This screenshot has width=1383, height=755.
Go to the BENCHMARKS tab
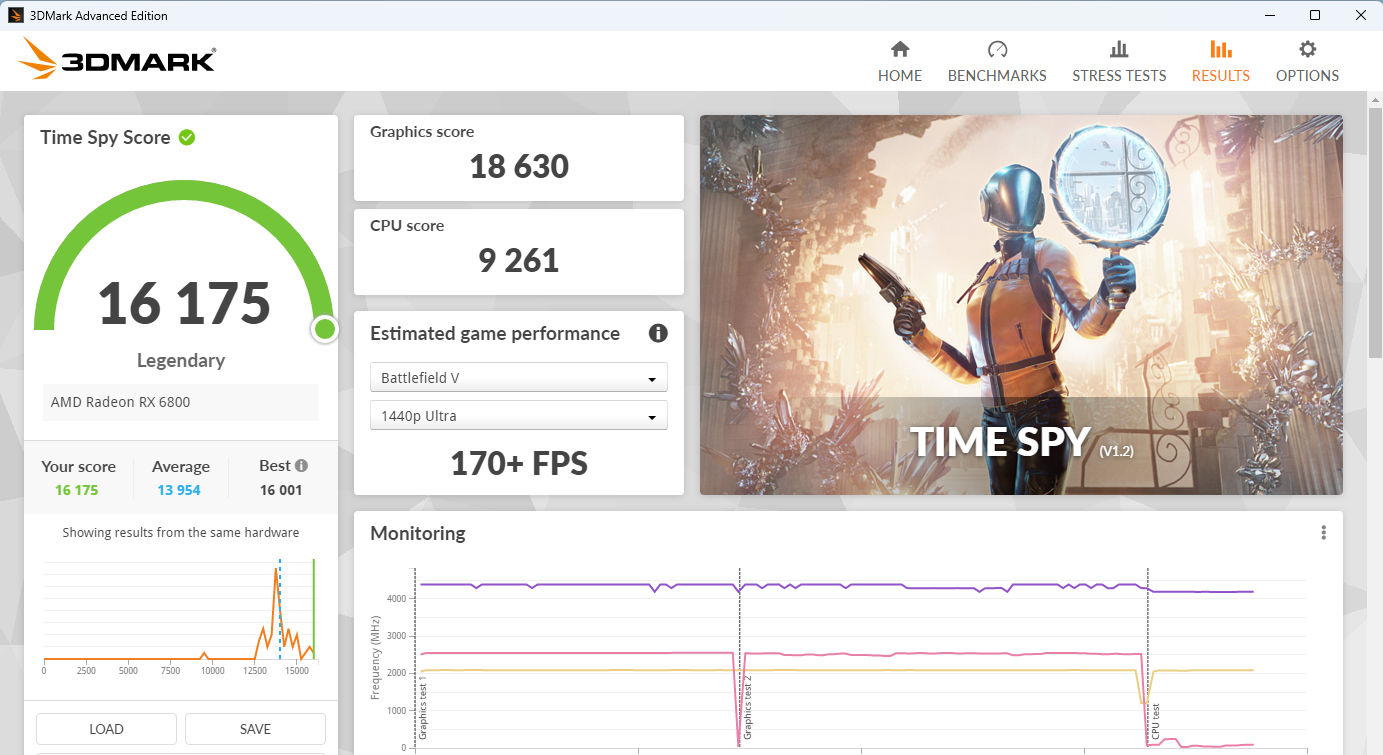[x=997, y=62]
